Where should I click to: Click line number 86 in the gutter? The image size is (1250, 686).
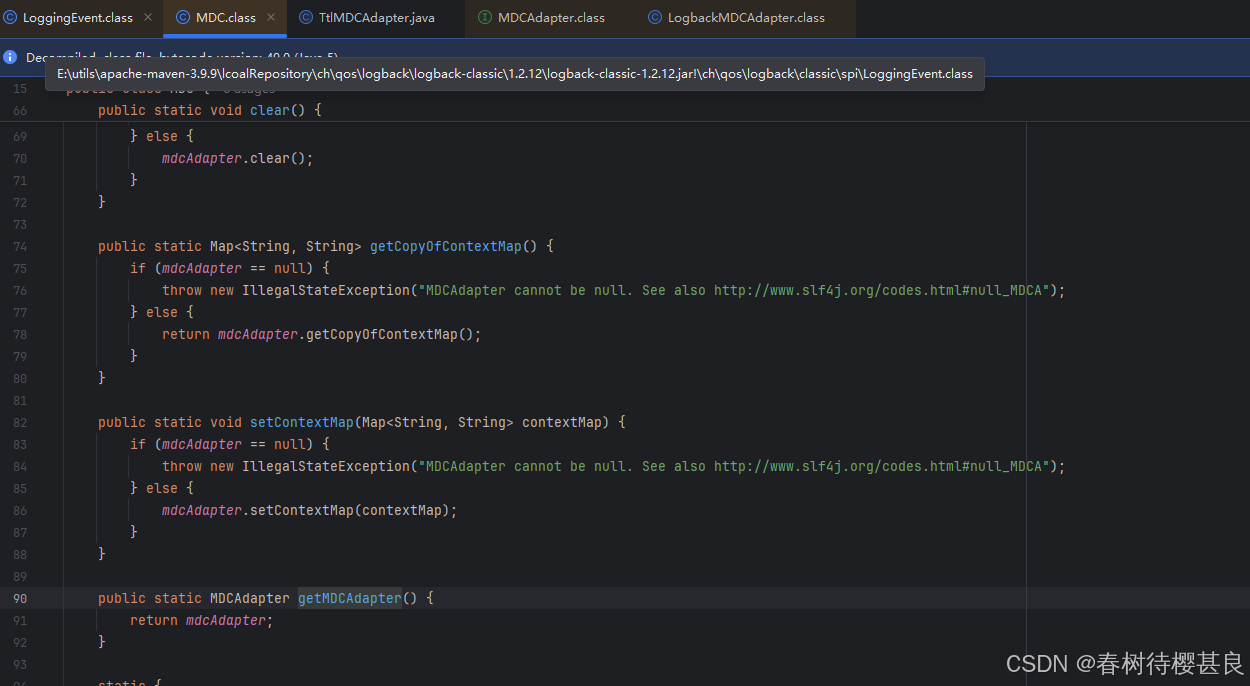pyautogui.click(x=20, y=510)
